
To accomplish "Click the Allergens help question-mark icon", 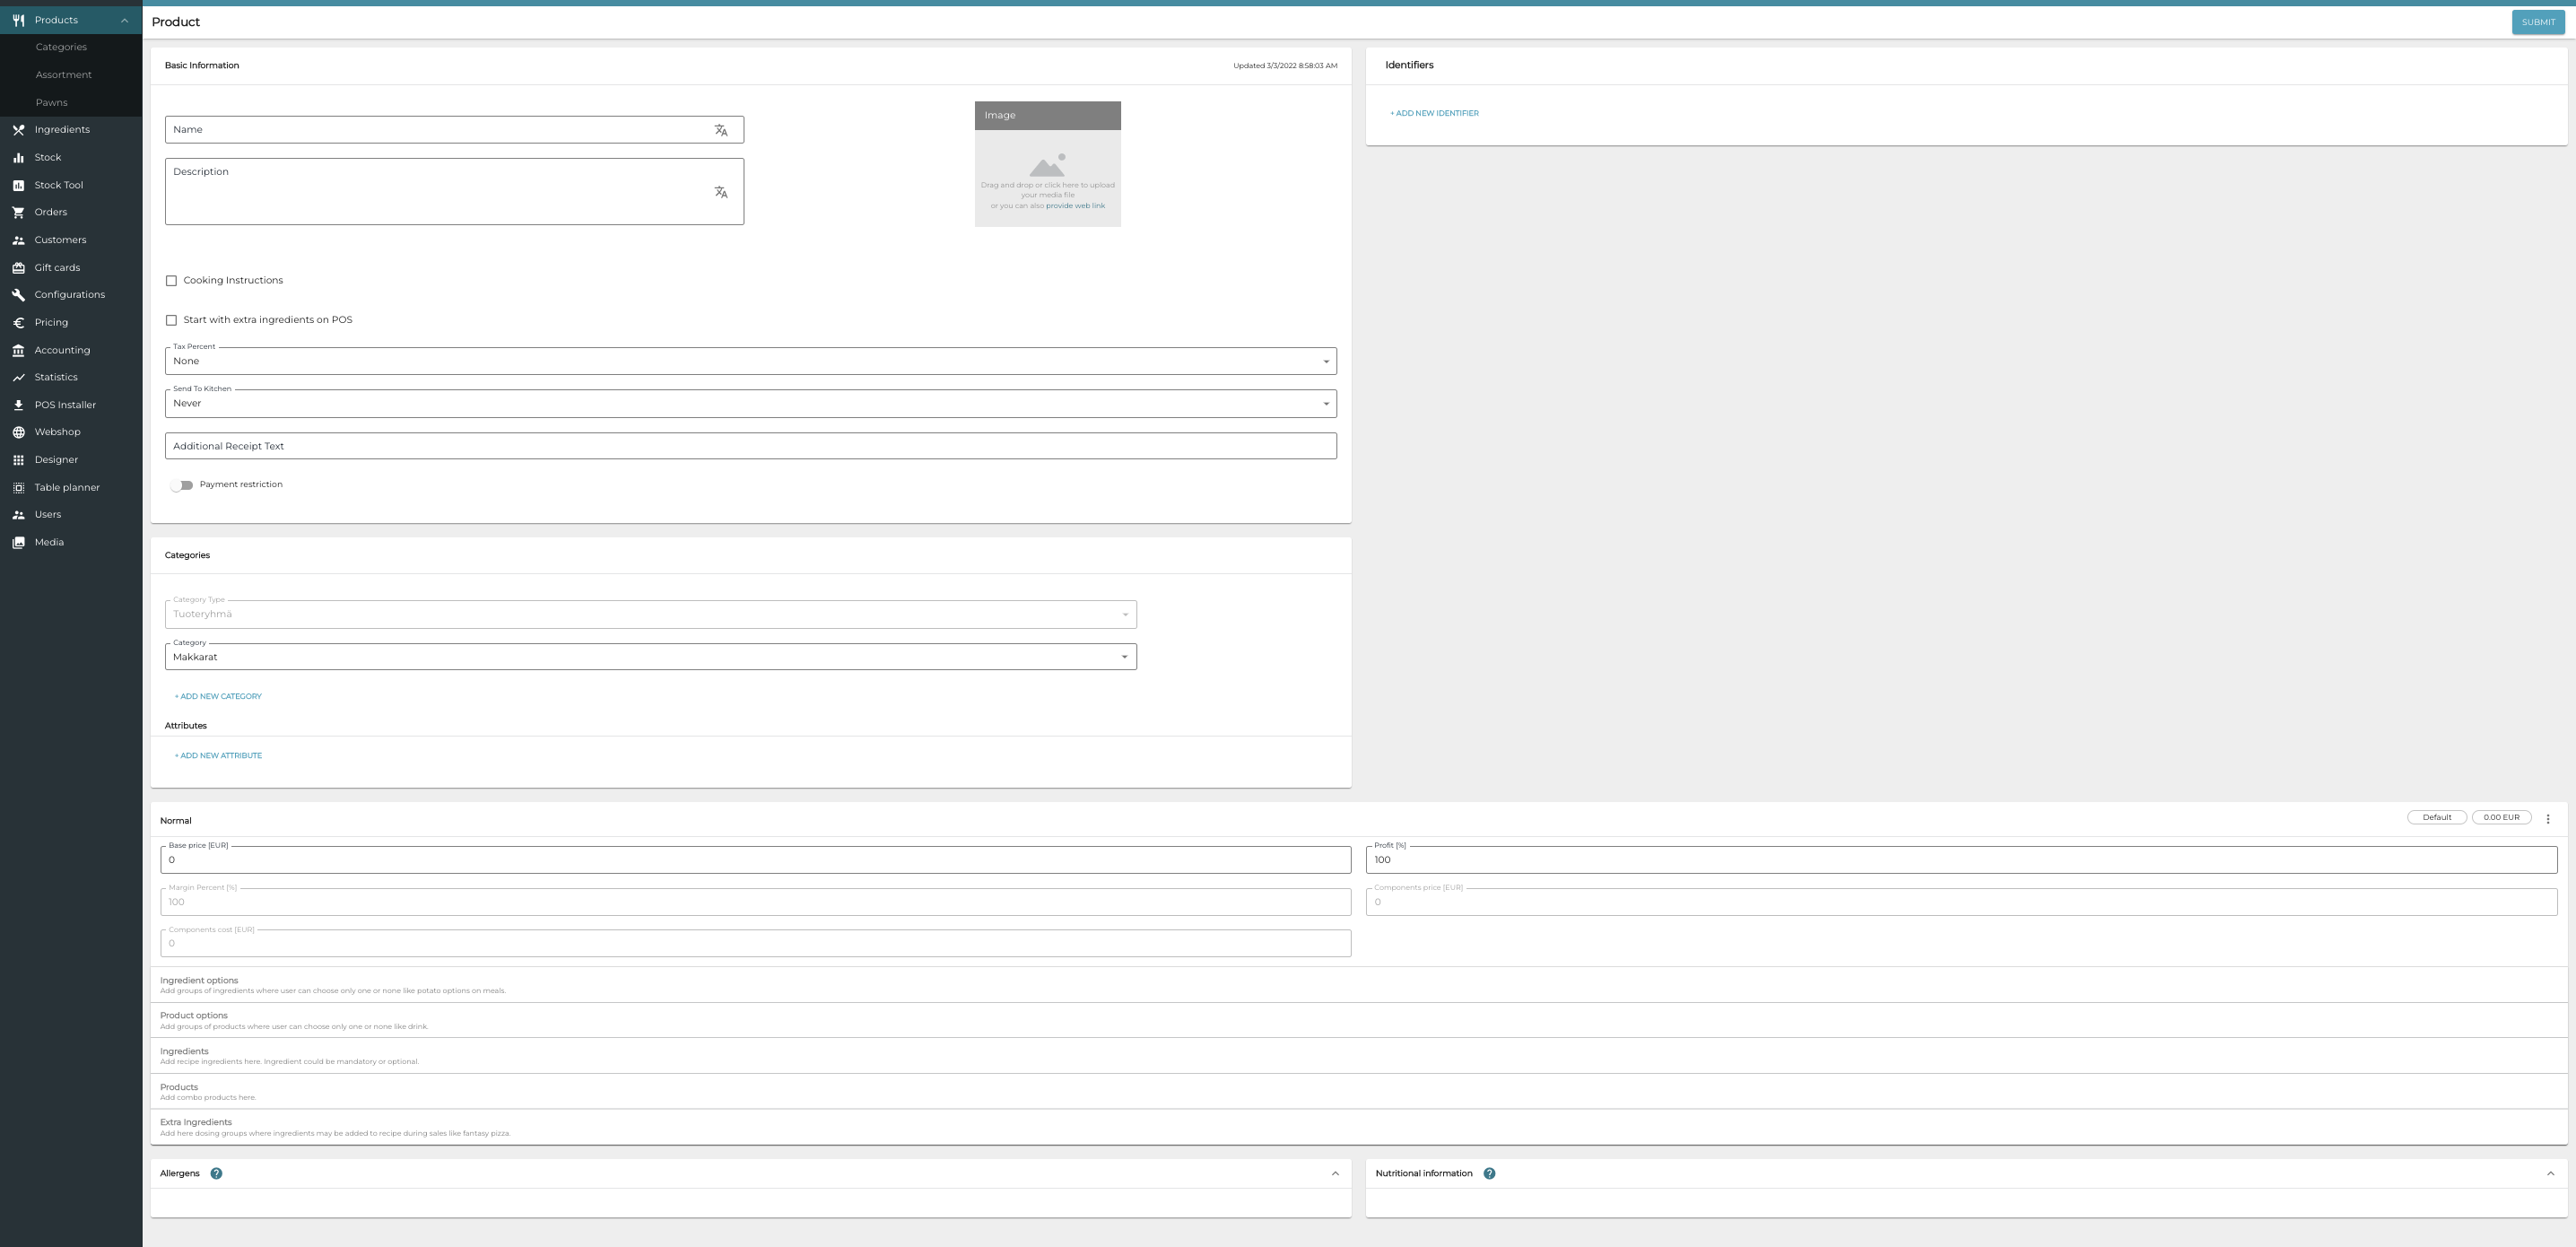I will click(x=216, y=1173).
